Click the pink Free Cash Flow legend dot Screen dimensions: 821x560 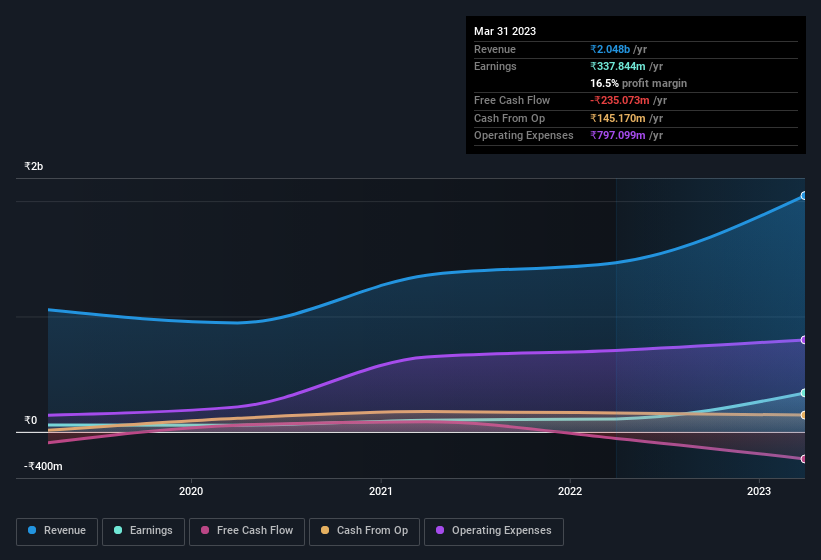[205, 530]
